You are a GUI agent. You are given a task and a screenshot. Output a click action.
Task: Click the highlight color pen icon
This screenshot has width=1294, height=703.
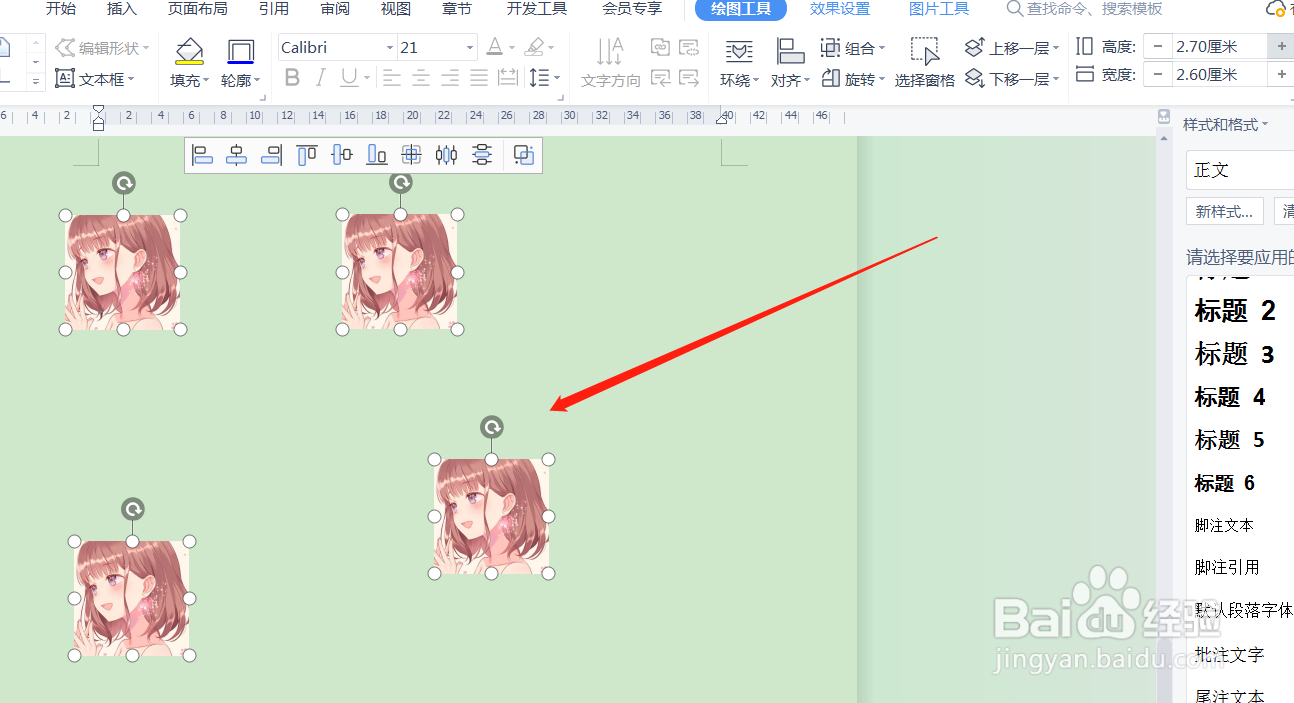tap(533, 47)
